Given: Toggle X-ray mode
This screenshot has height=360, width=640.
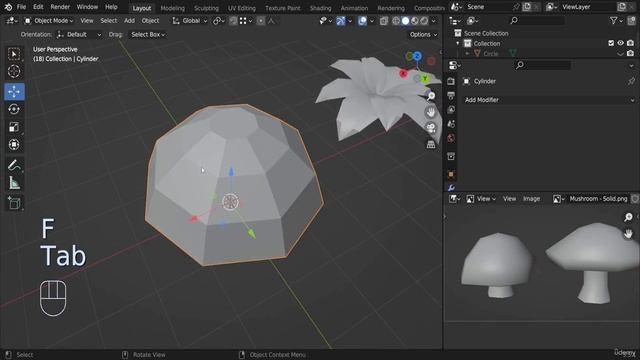Looking at the screenshot, I should tap(384, 21).
